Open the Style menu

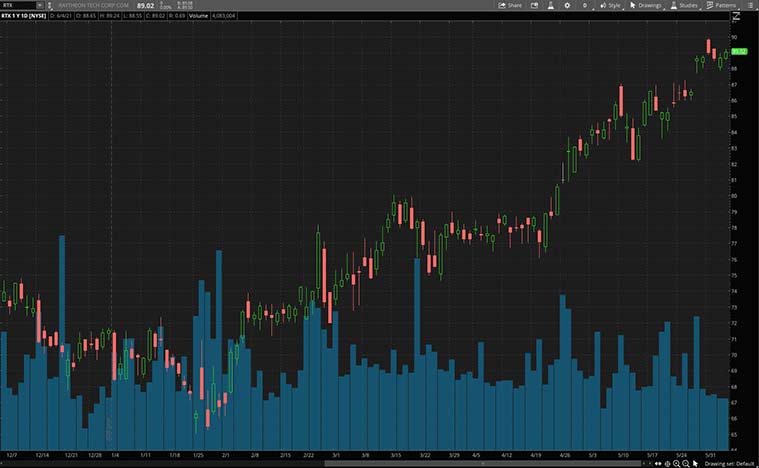(x=610, y=5)
